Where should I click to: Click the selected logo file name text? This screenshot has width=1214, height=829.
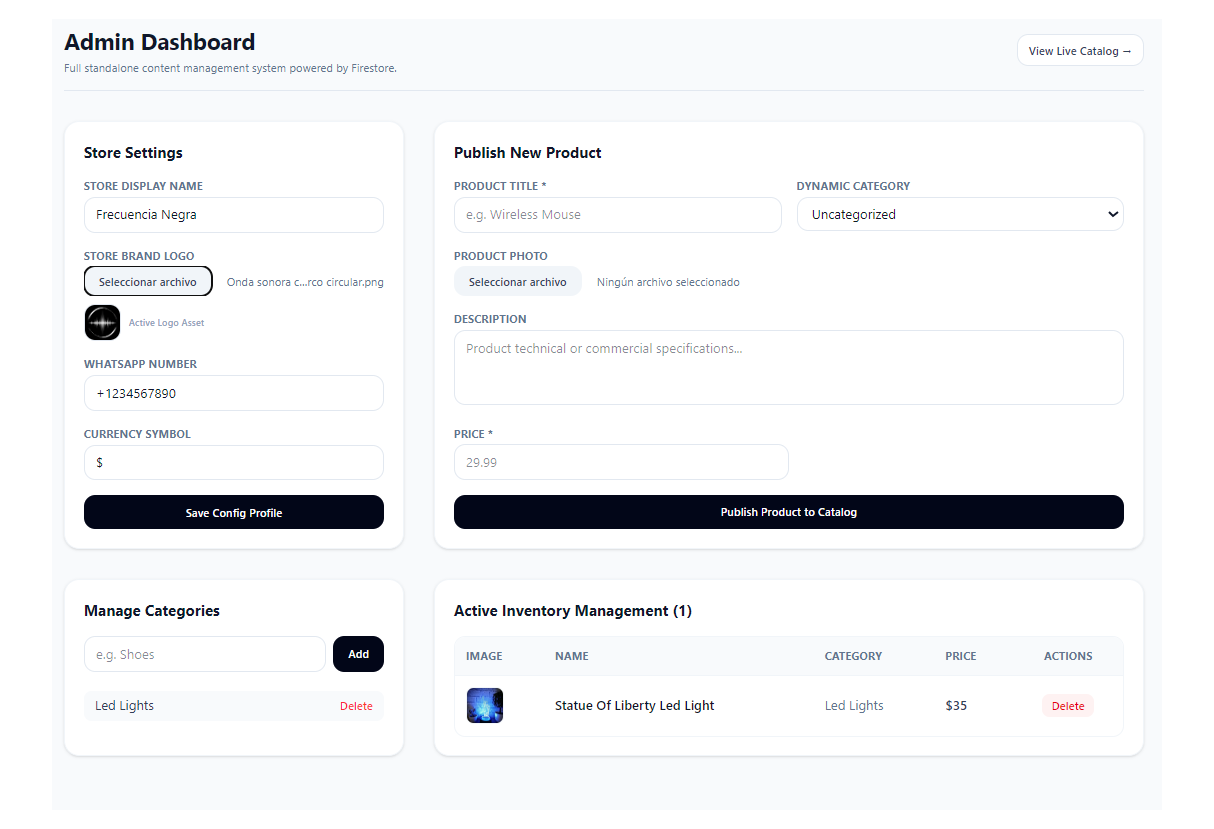(305, 282)
